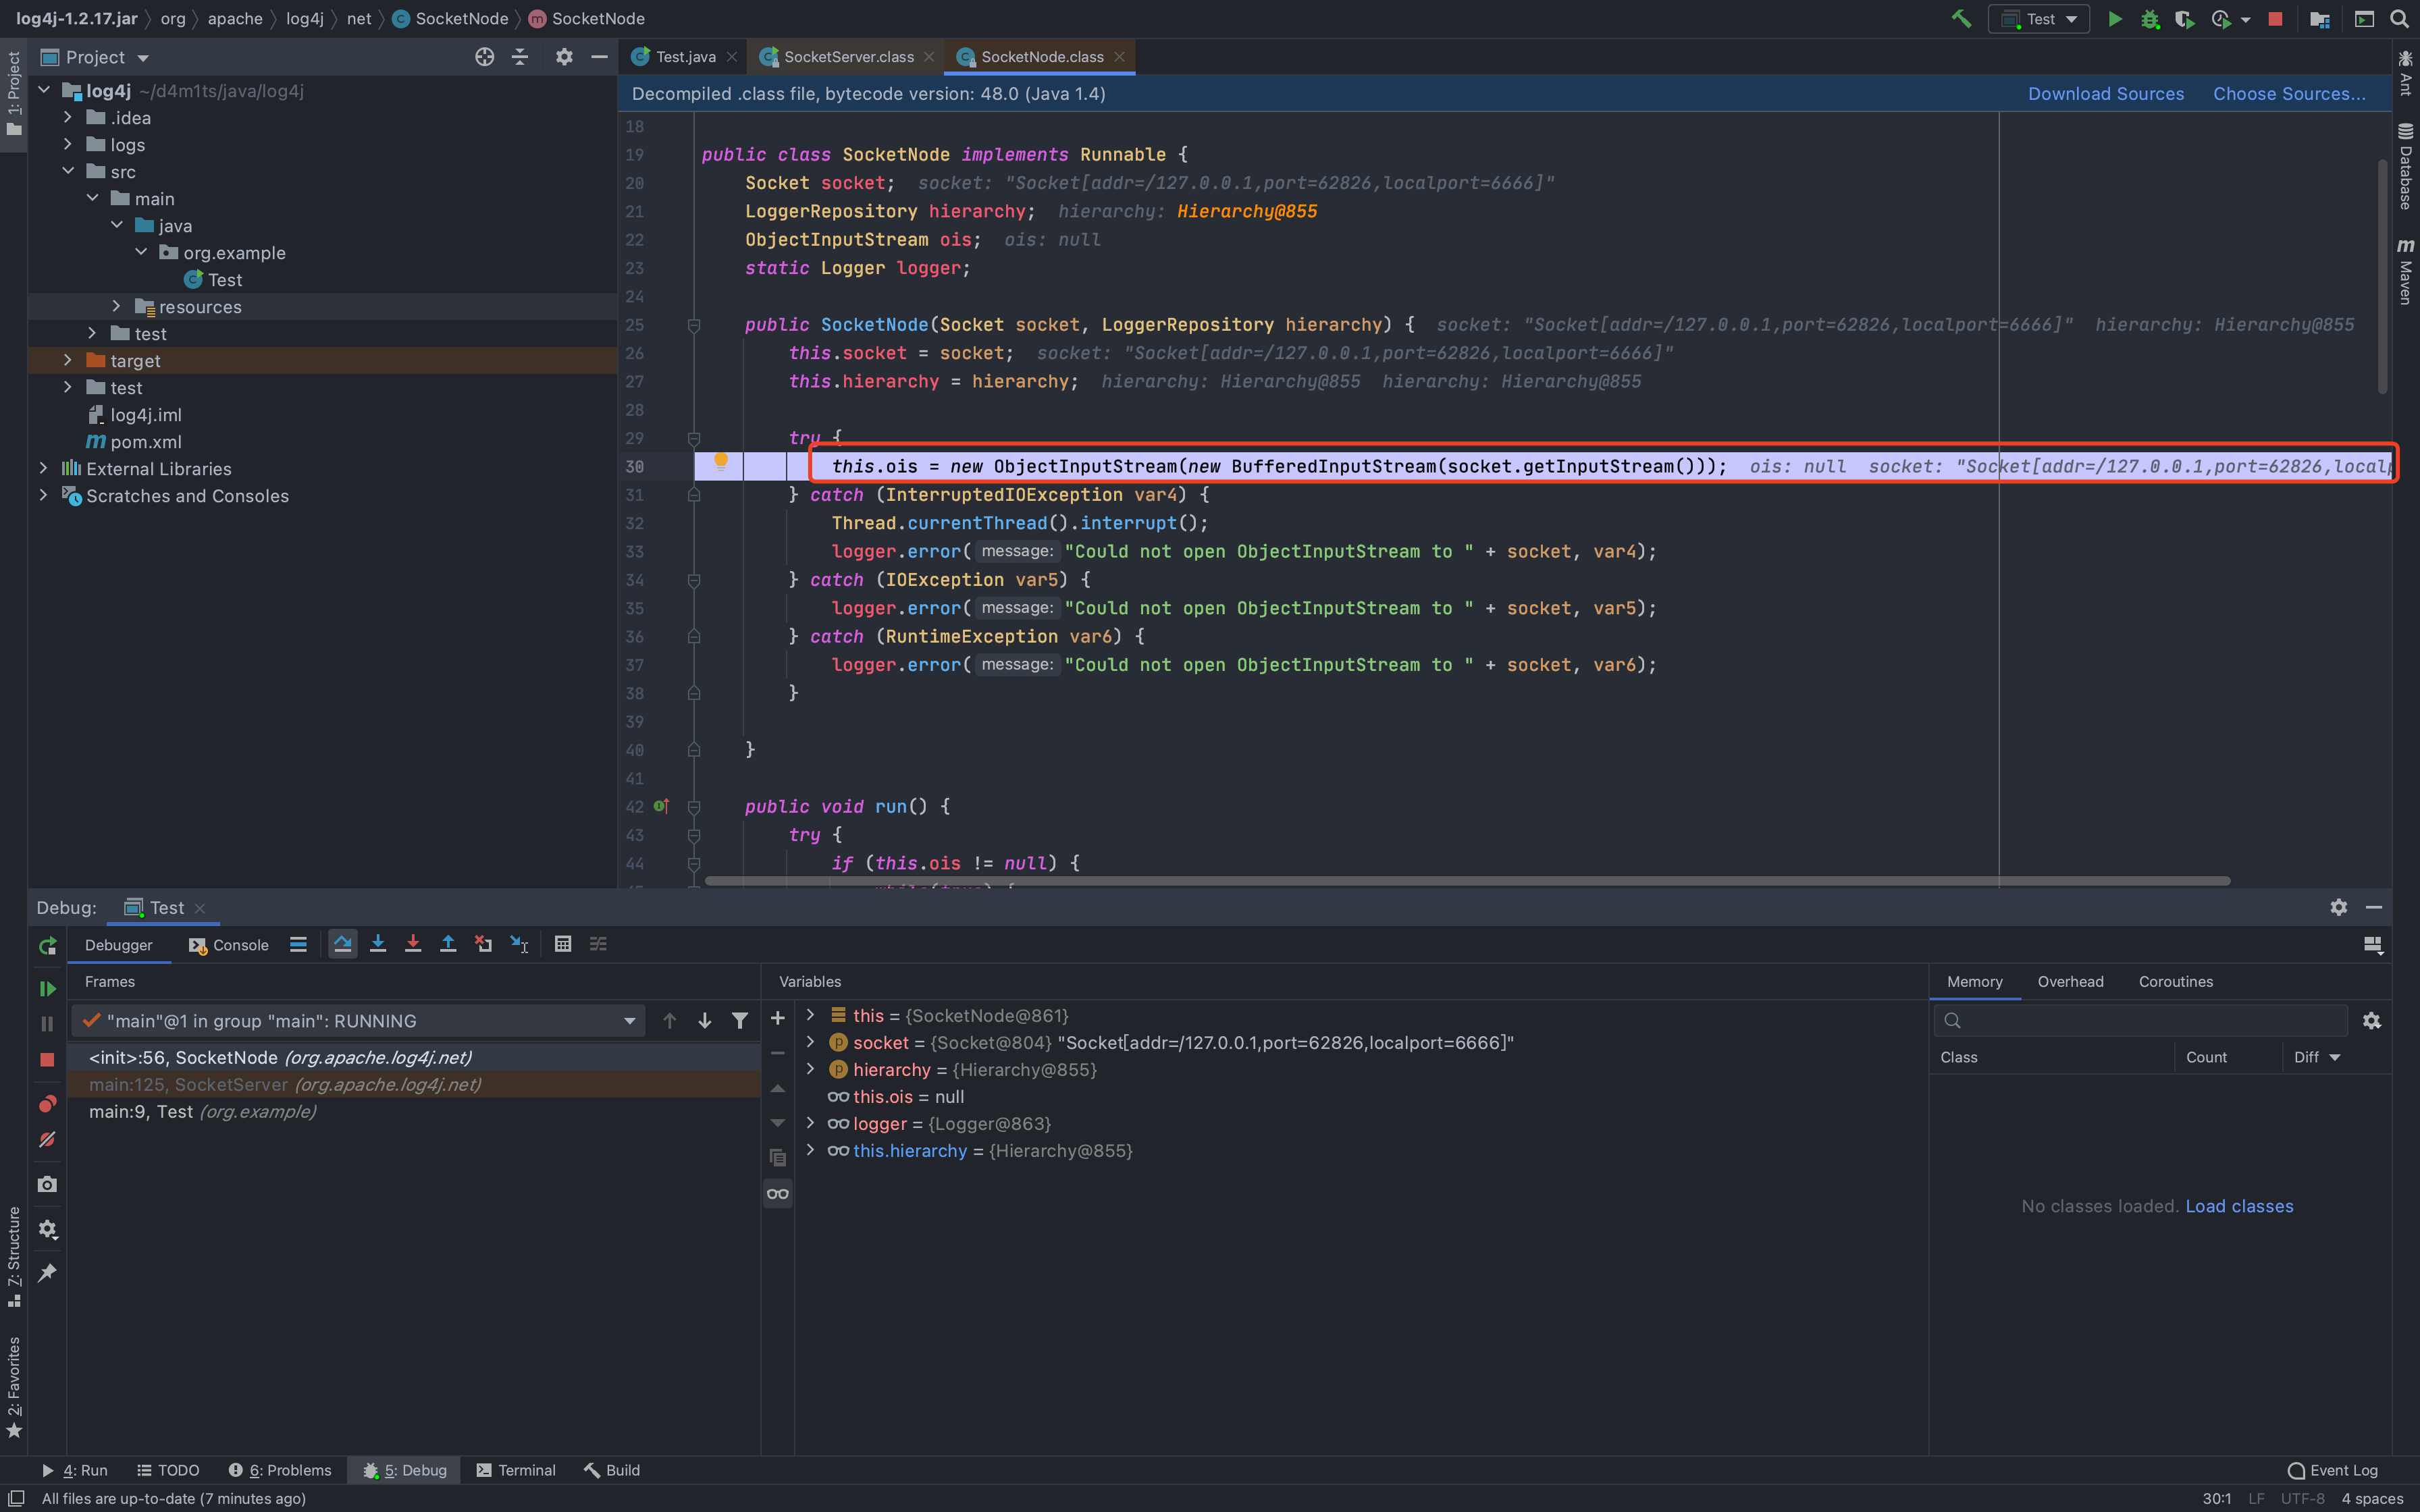Image resolution: width=2420 pixels, height=1512 pixels.
Task: Switch to the SocketServer.class editor tab
Action: click(847, 57)
